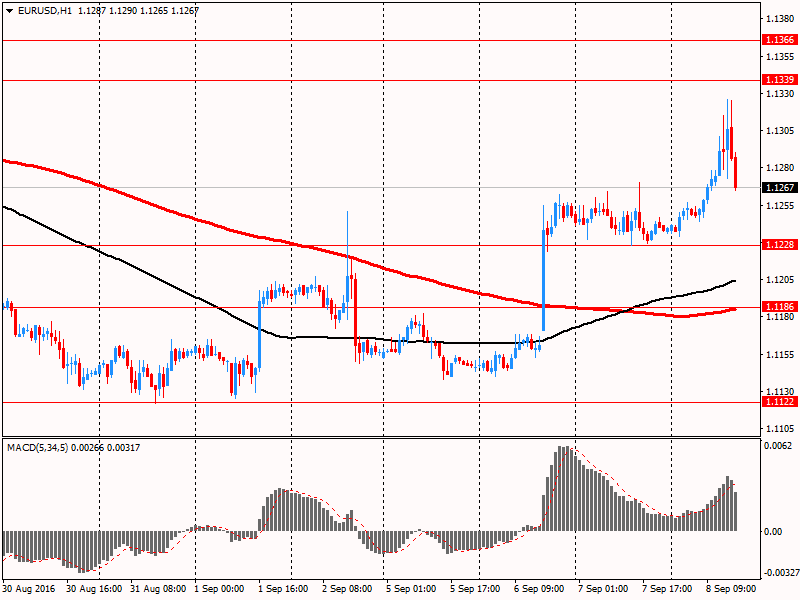
Task: Click the 8 Sep 09:00 time label
Action: tap(731, 589)
